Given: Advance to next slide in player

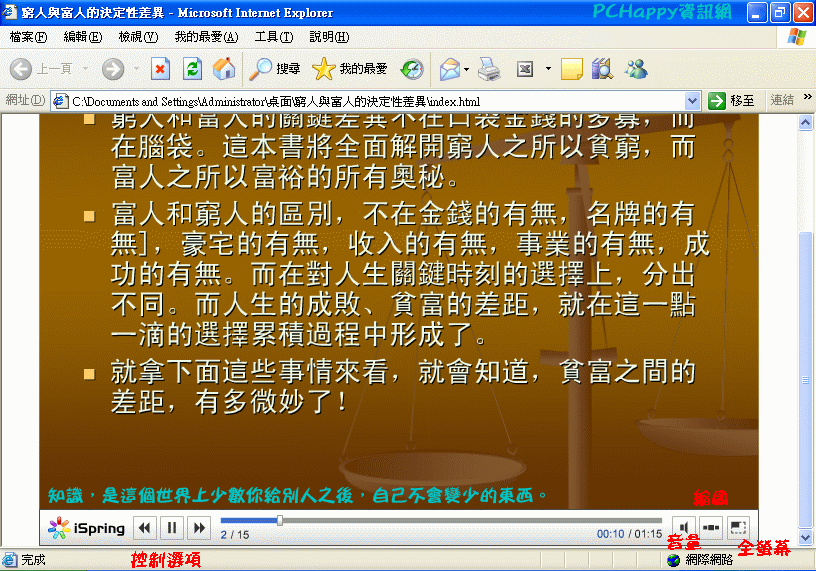Looking at the screenshot, I should pyautogui.click(x=199, y=528).
